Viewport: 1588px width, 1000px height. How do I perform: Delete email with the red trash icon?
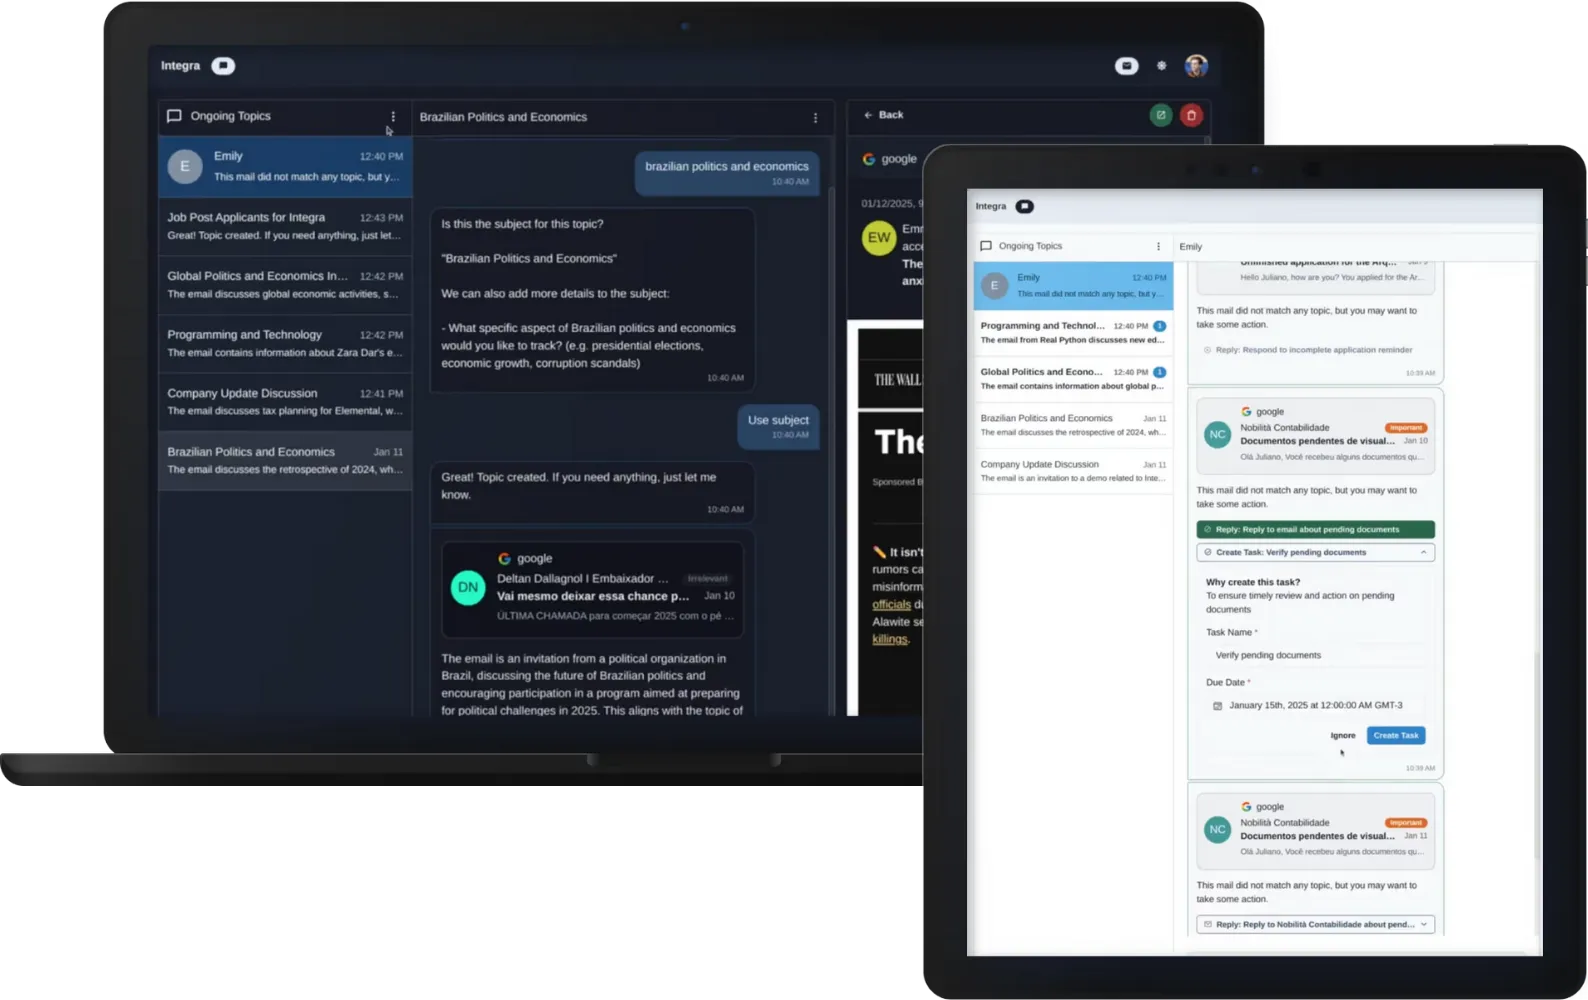pyautogui.click(x=1191, y=115)
